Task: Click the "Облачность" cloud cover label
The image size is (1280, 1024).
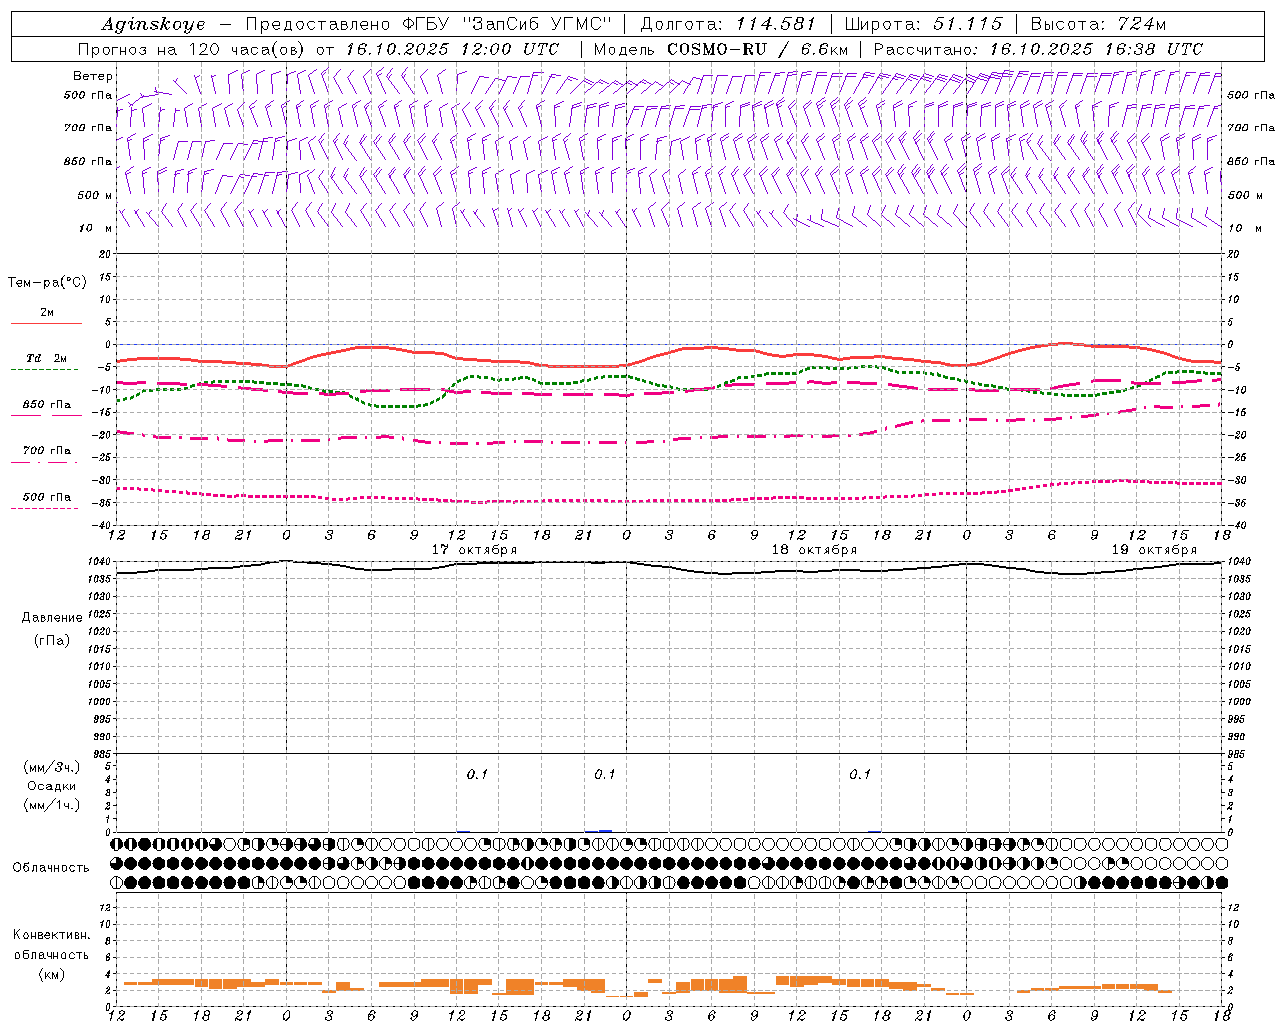Action: pyautogui.click(x=51, y=868)
